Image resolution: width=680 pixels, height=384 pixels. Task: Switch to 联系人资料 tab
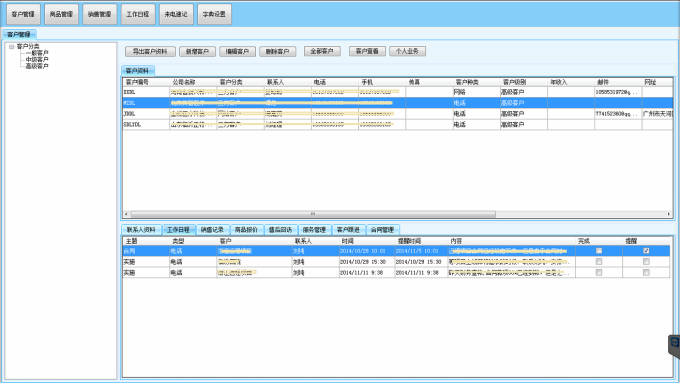(141, 230)
